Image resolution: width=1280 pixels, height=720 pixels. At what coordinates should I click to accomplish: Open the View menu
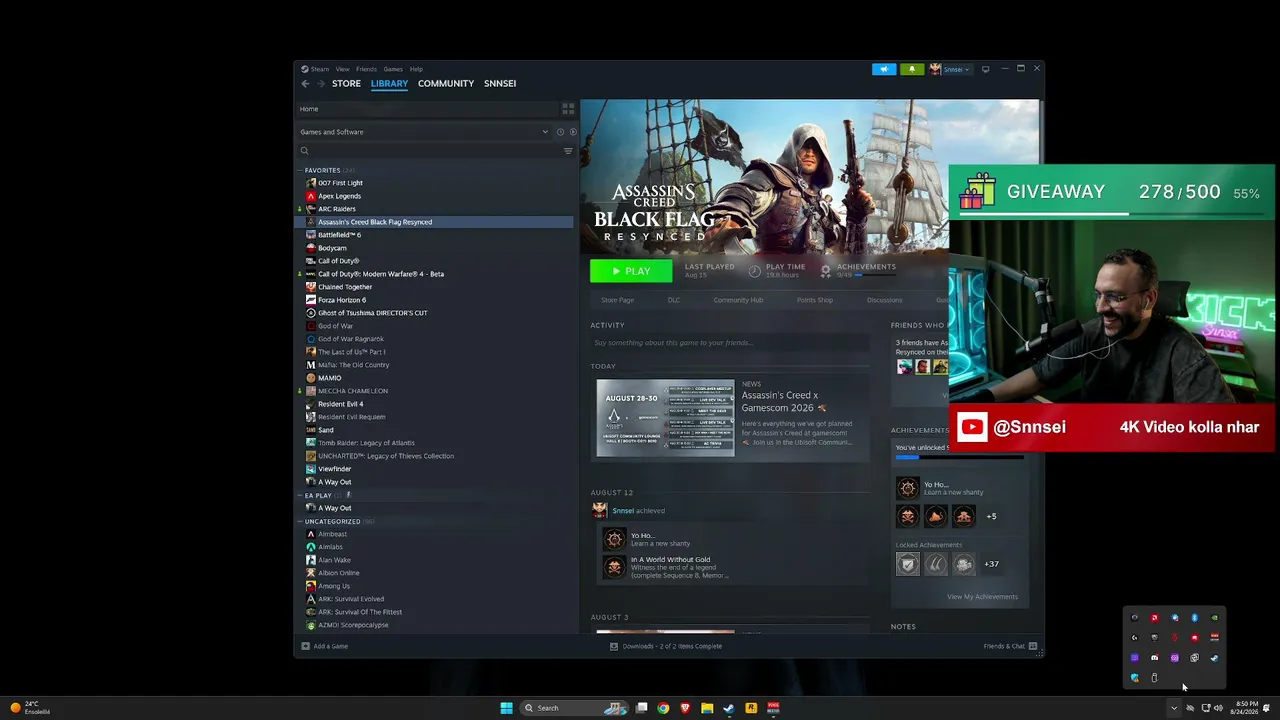pyautogui.click(x=342, y=69)
